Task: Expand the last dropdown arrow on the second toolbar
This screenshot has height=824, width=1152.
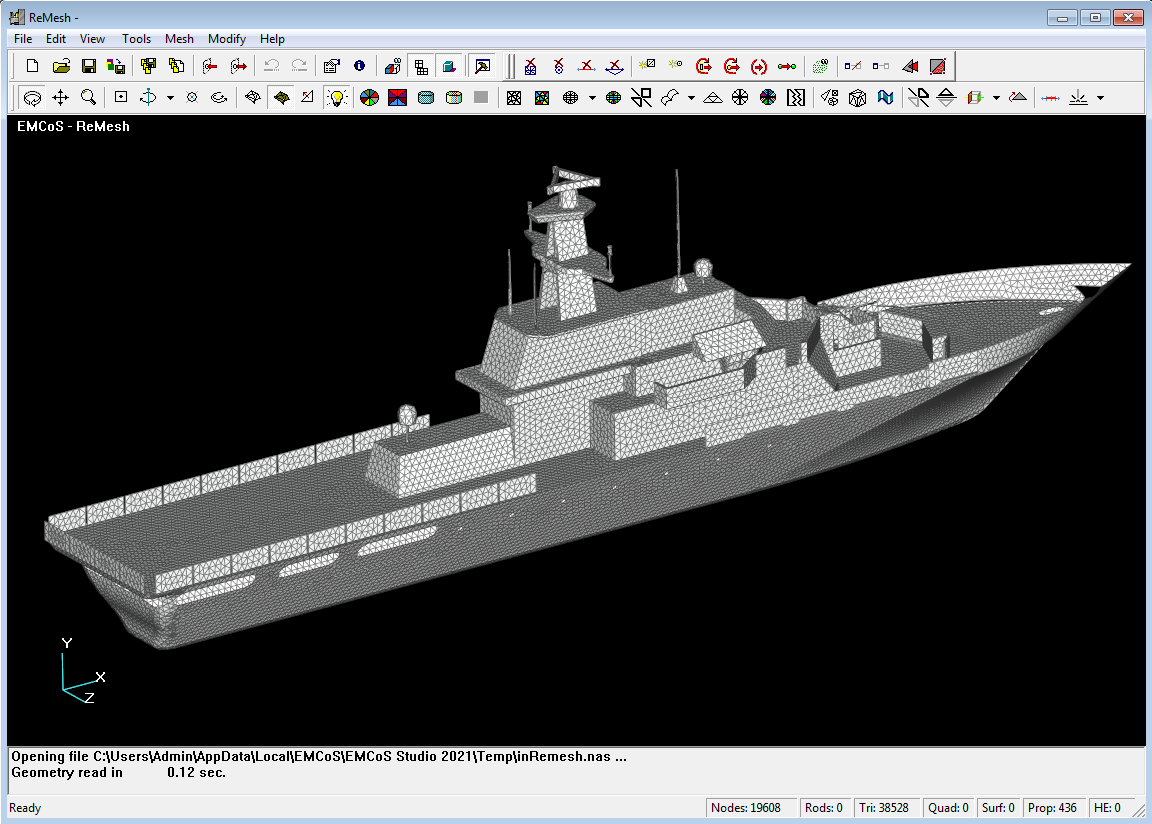Action: [x=1100, y=98]
